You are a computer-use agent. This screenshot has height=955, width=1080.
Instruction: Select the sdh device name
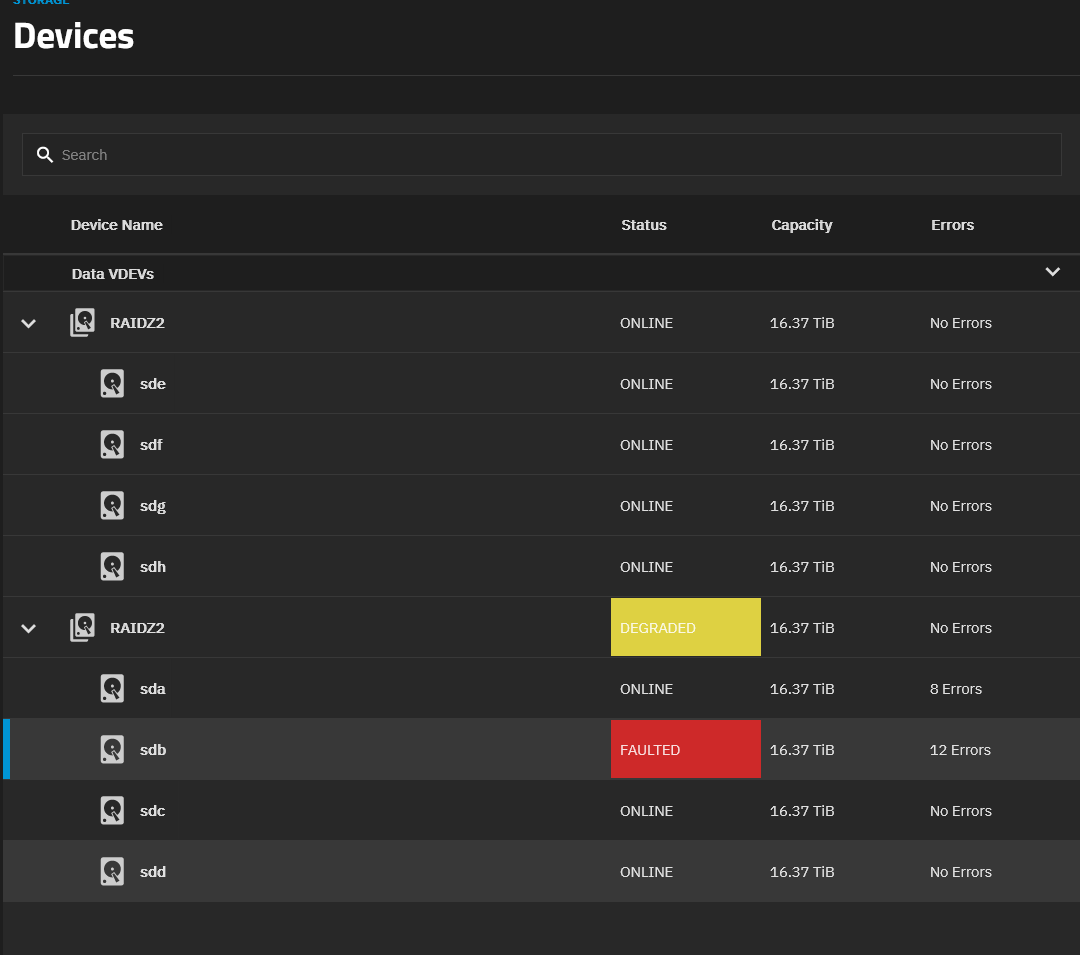point(153,567)
